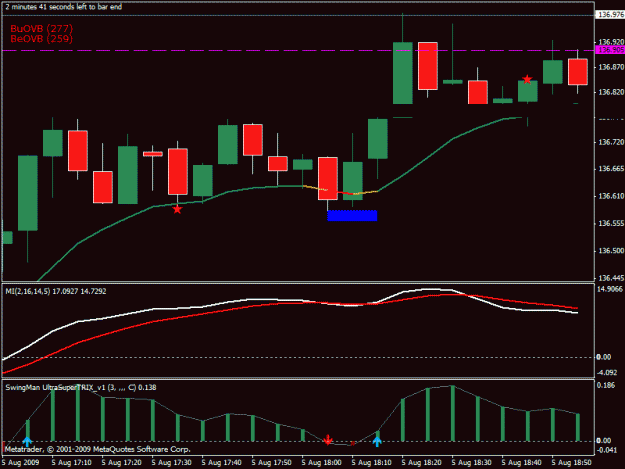
Task: Select the magenta 136.905 price label
Action: point(609,50)
